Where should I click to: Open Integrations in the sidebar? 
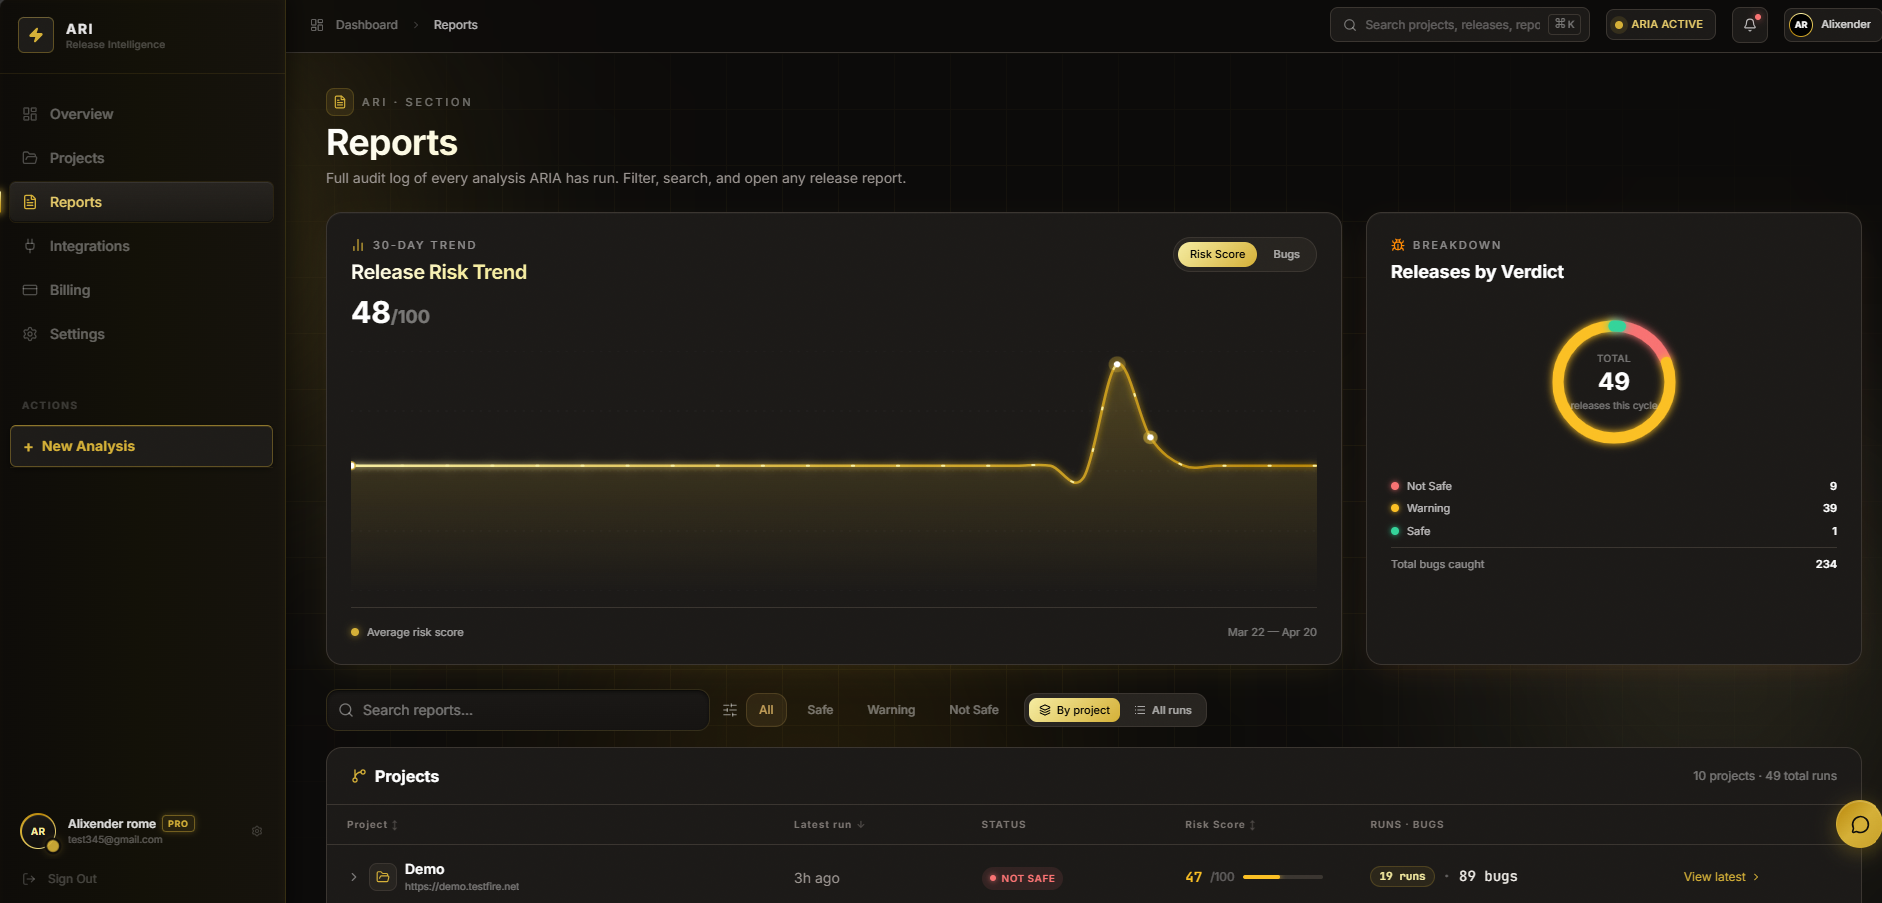point(141,246)
